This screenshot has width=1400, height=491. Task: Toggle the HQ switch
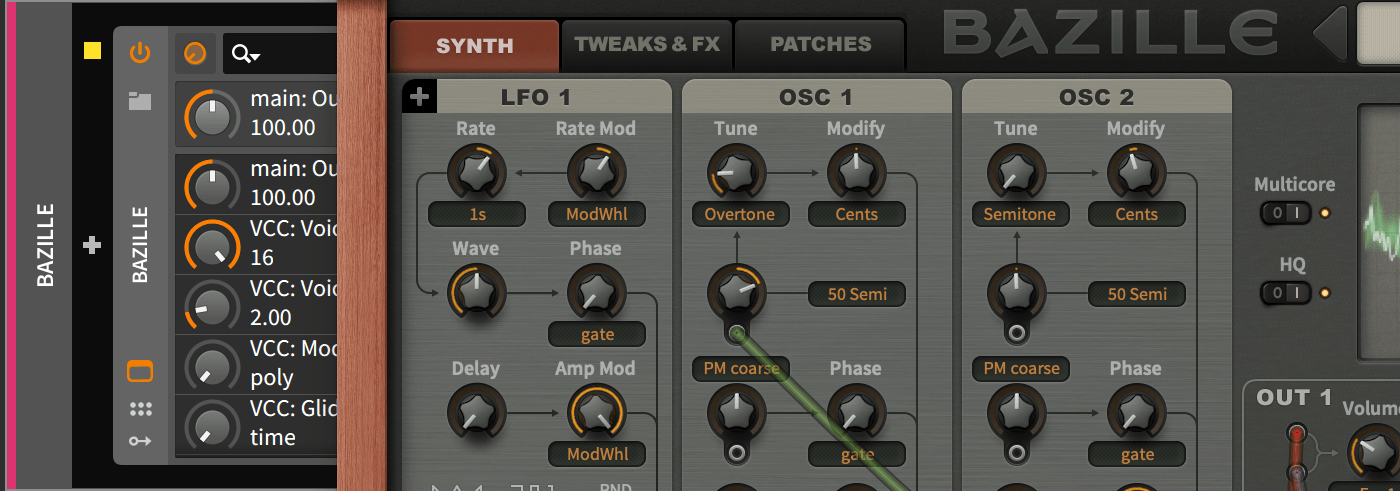tap(1286, 293)
